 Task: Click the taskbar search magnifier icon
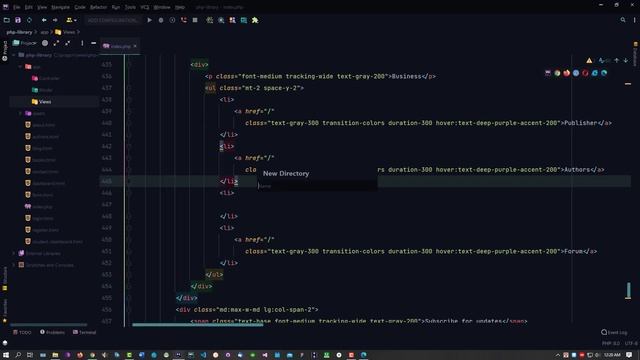[18, 355]
